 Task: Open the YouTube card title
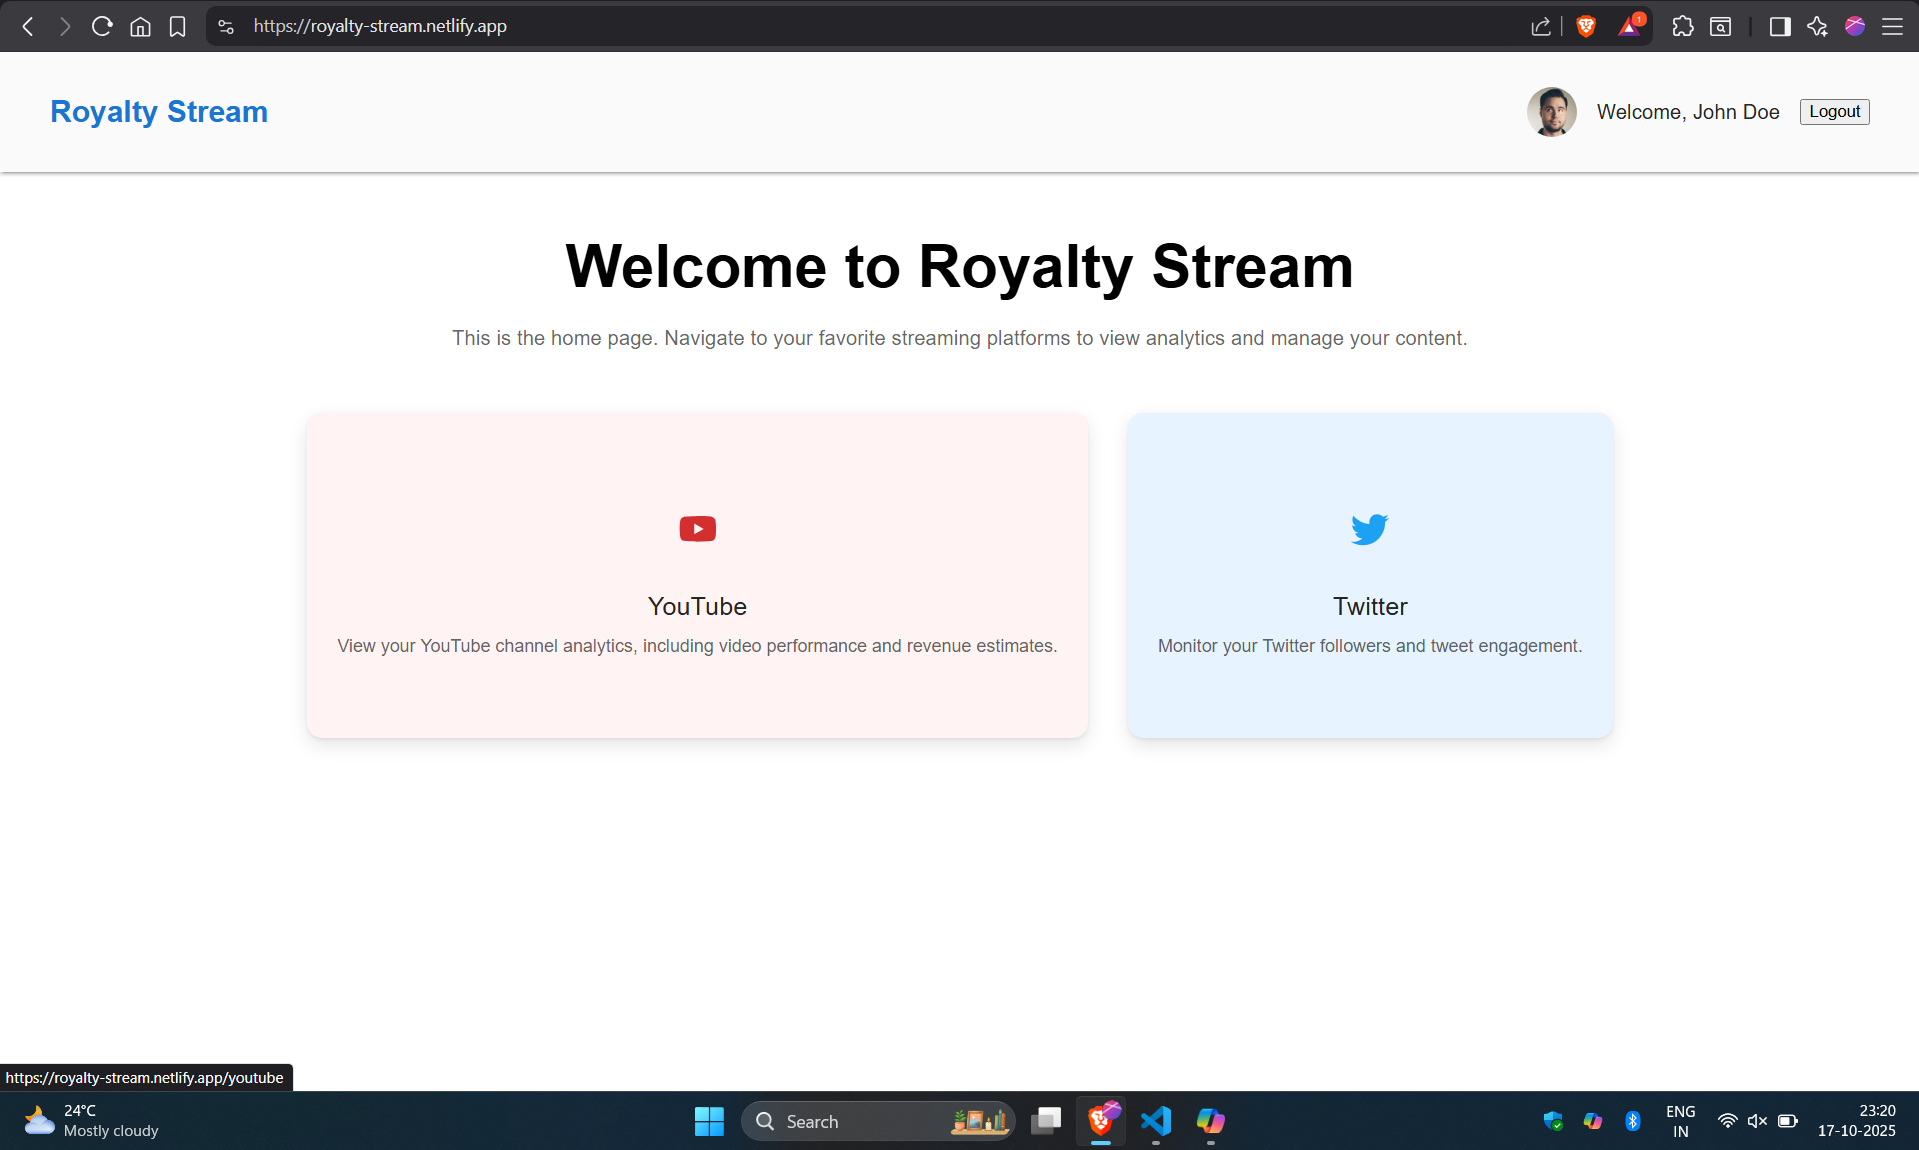[697, 607]
